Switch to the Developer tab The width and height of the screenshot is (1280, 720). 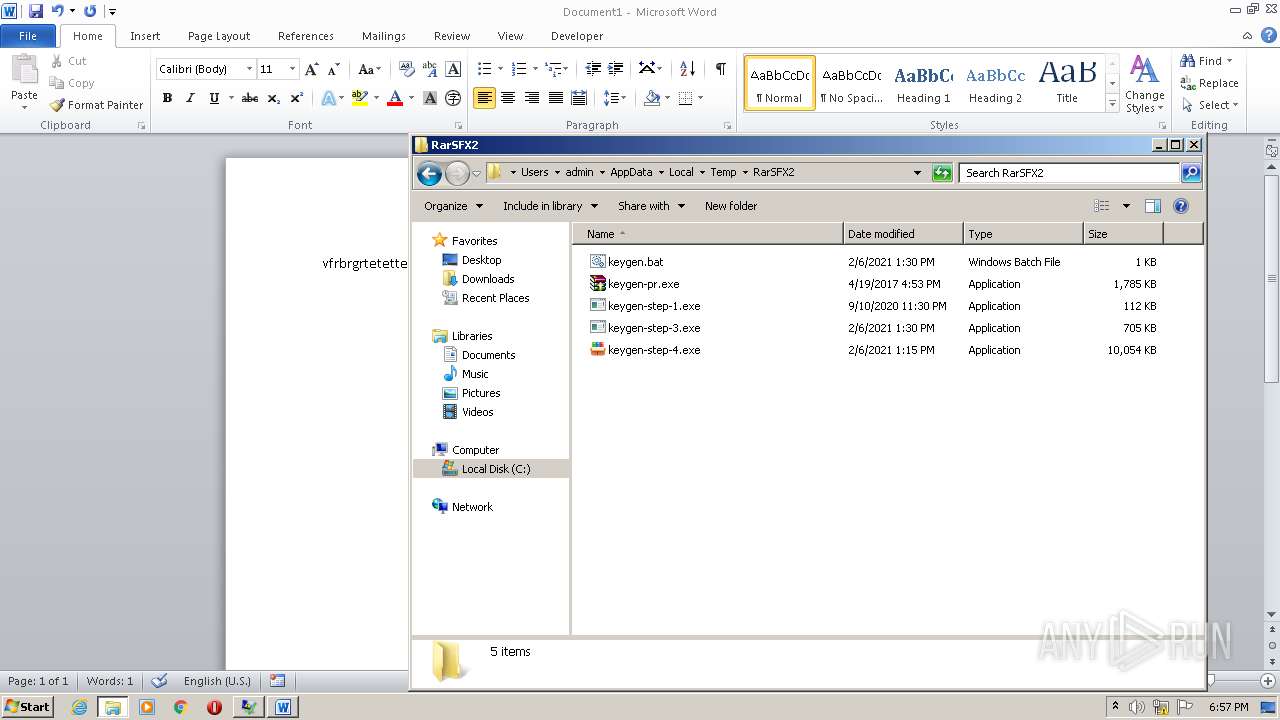point(577,36)
